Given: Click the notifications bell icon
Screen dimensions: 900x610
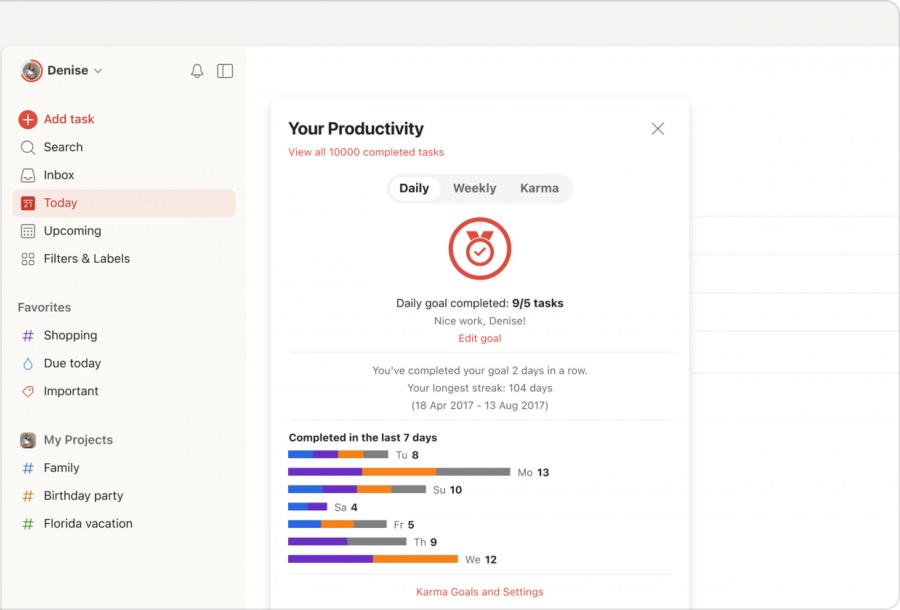Looking at the screenshot, I should click(197, 70).
